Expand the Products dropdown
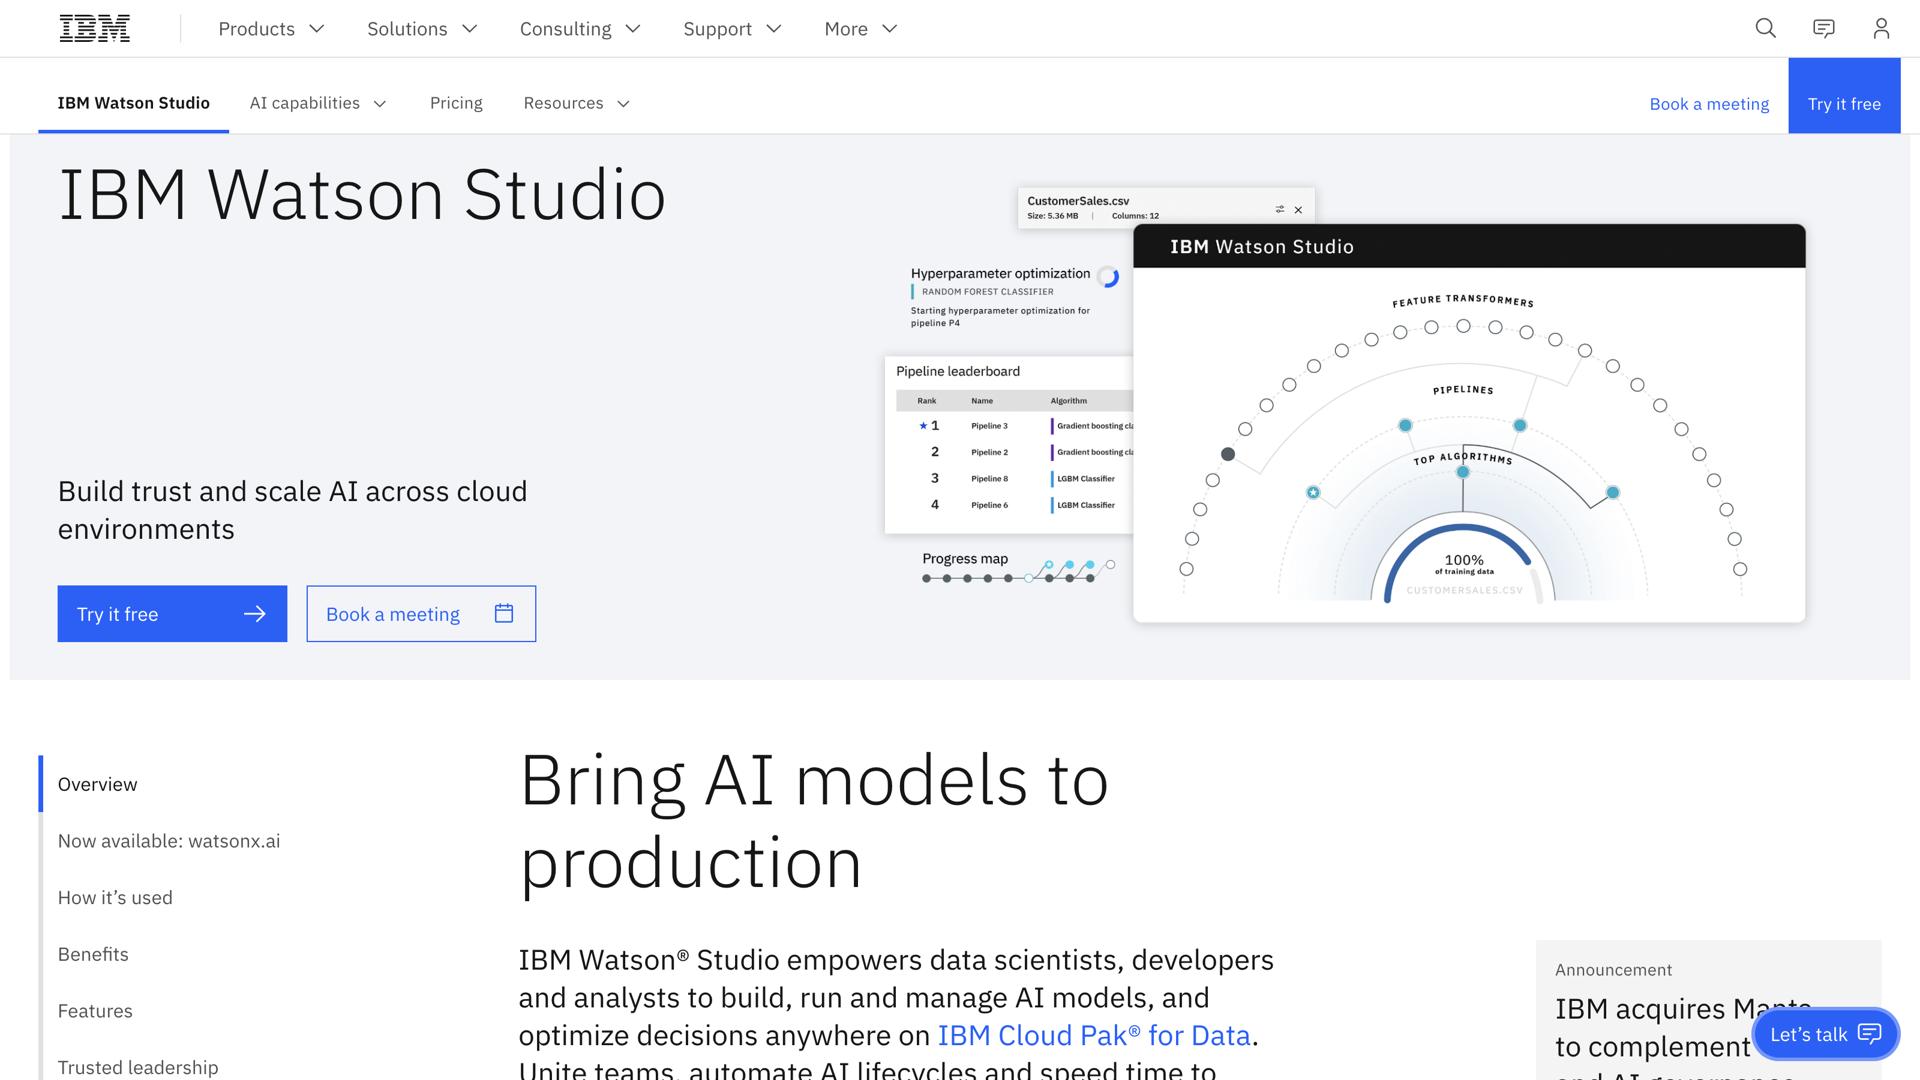Image resolution: width=1920 pixels, height=1080 pixels. (x=270, y=28)
